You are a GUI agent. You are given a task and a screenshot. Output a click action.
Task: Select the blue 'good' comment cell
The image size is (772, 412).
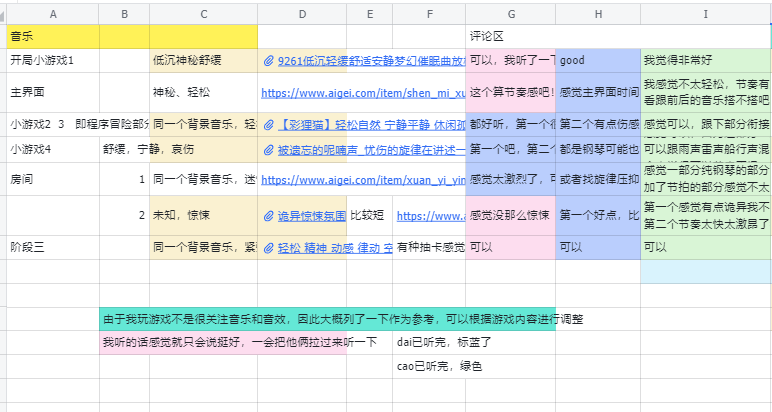tap(597, 61)
